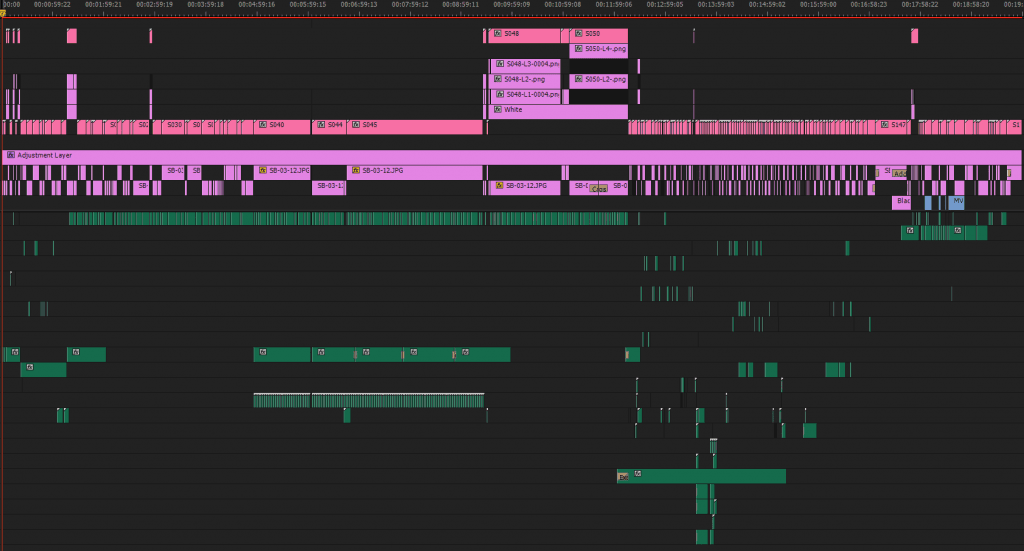
Task: Click the fx badge on the S045 clip
Action: click(355, 125)
